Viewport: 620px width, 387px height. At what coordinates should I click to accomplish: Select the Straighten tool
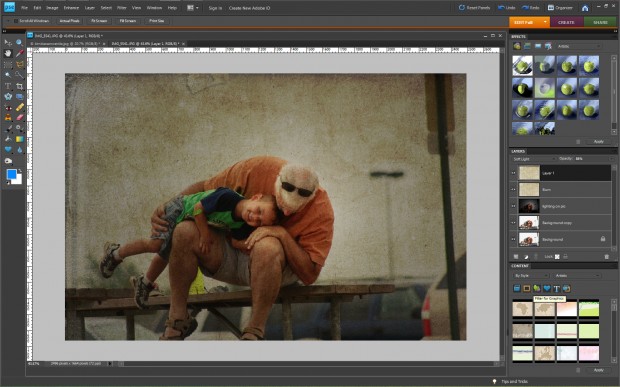[19, 96]
